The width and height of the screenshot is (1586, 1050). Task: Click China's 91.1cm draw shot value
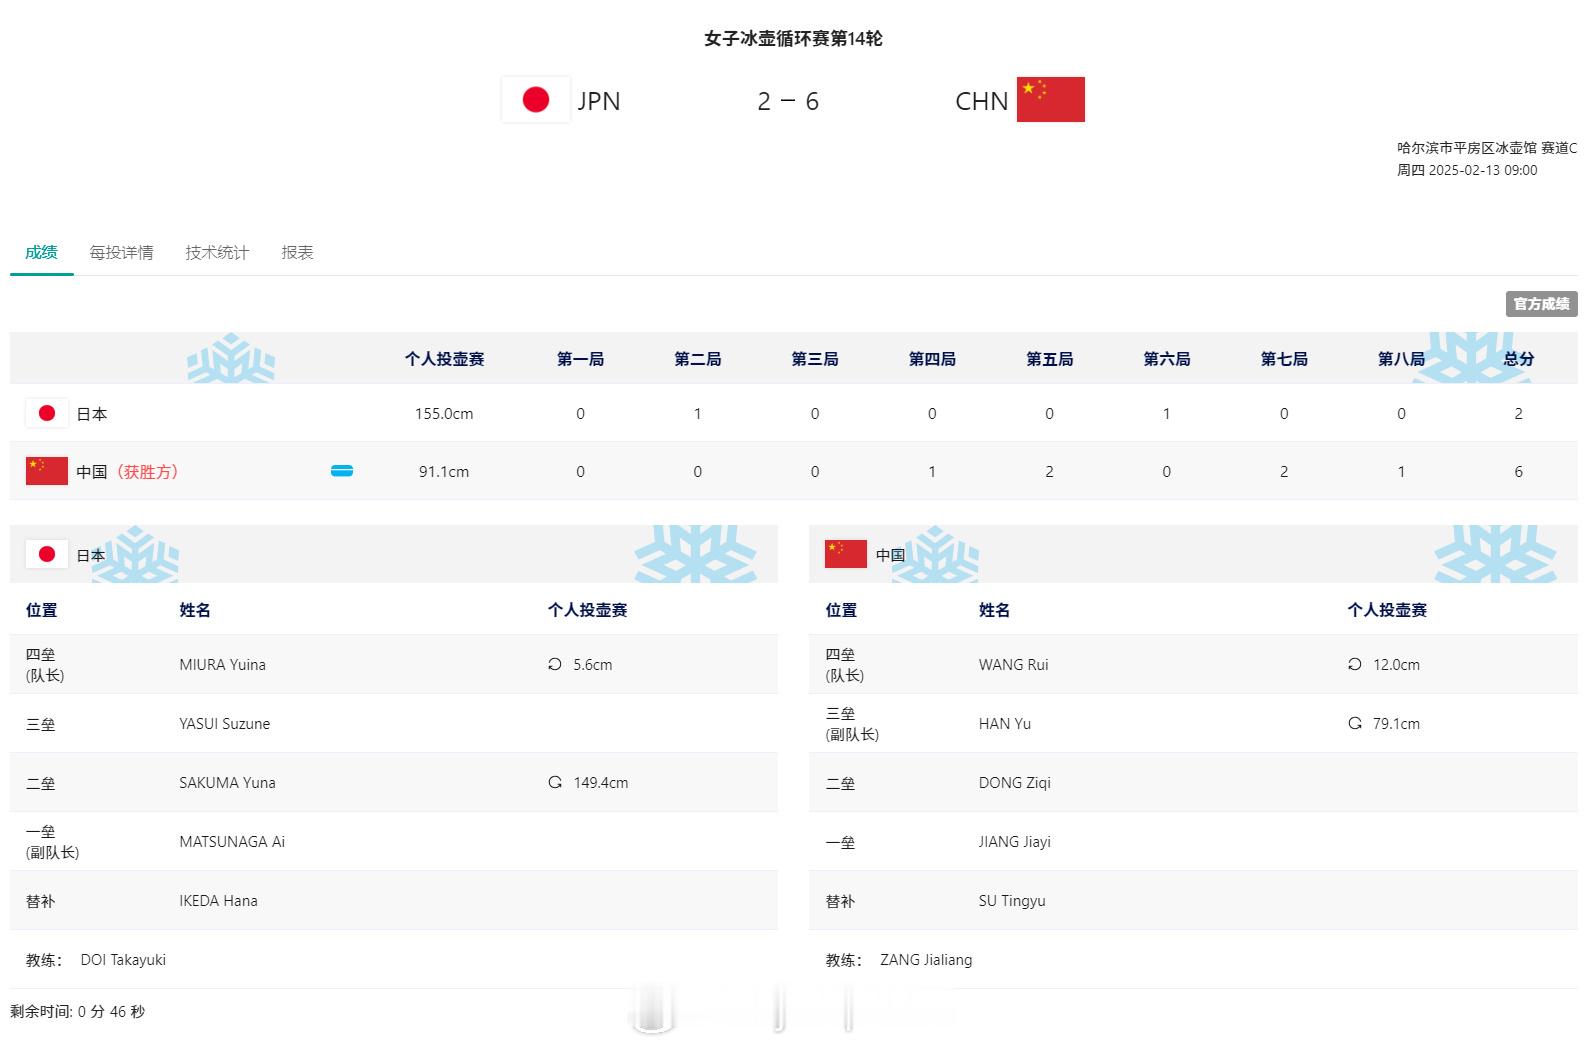444,472
